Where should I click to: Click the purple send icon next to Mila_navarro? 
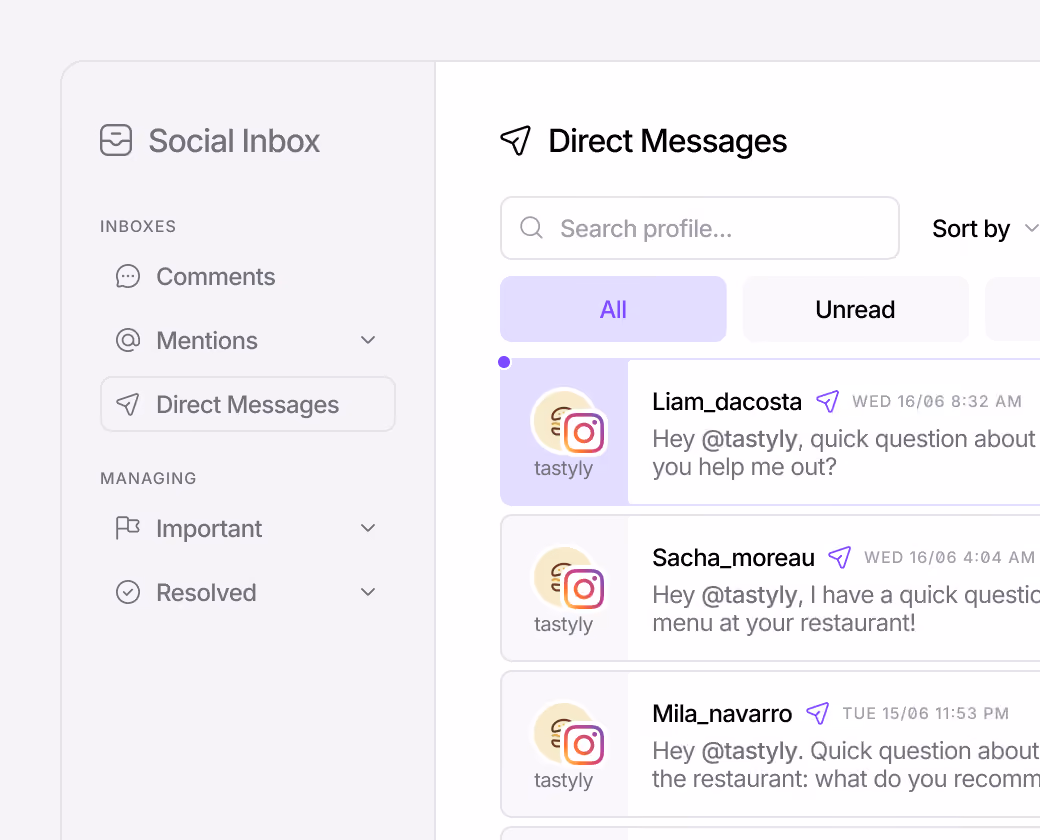(818, 713)
